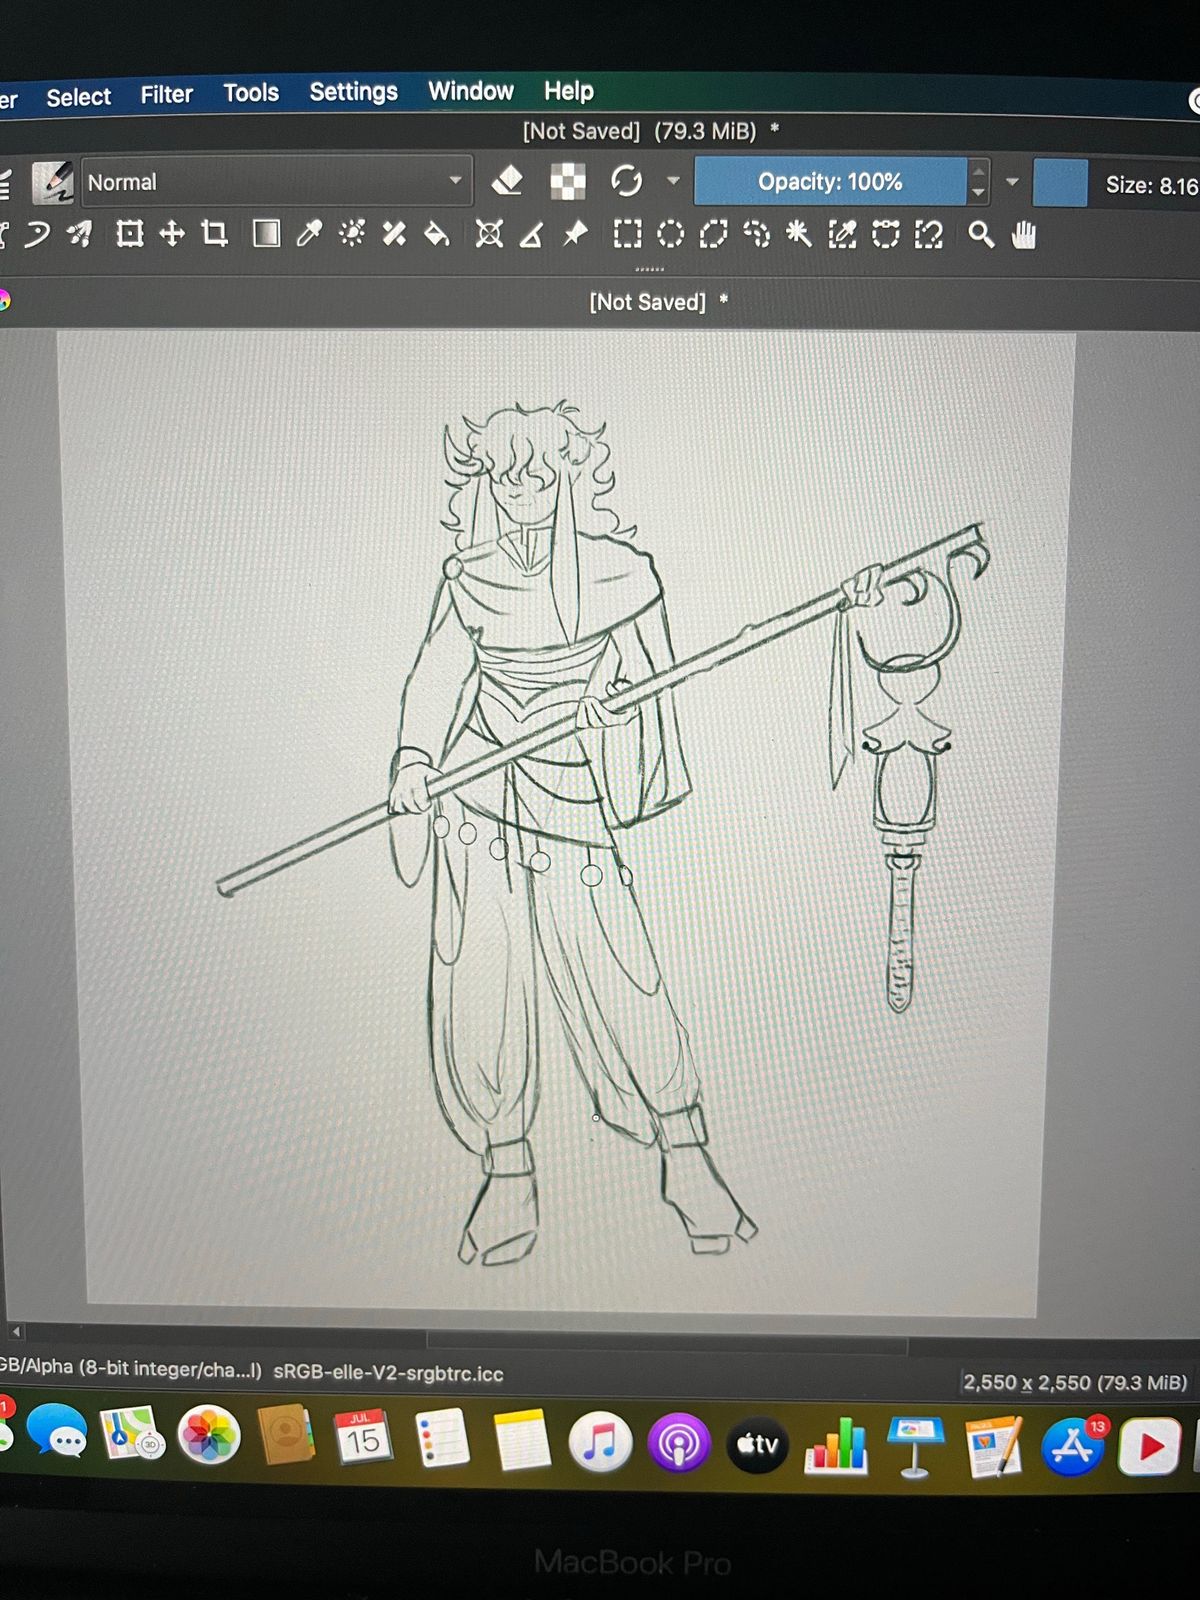The image size is (1200, 1600).
Task: Click the Opacity: 100% slider
Action: click(x=831, y=182)
